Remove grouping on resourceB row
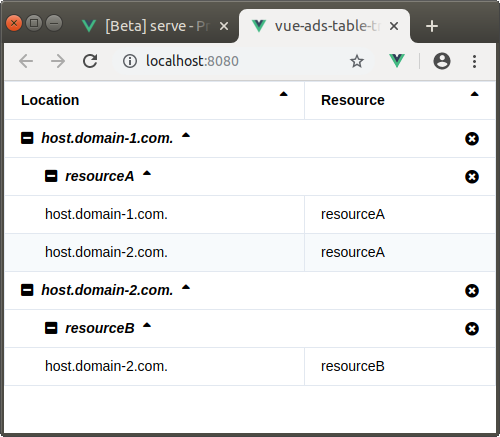Viewport: 500px width, 437px height. click(x=472, y=329)
